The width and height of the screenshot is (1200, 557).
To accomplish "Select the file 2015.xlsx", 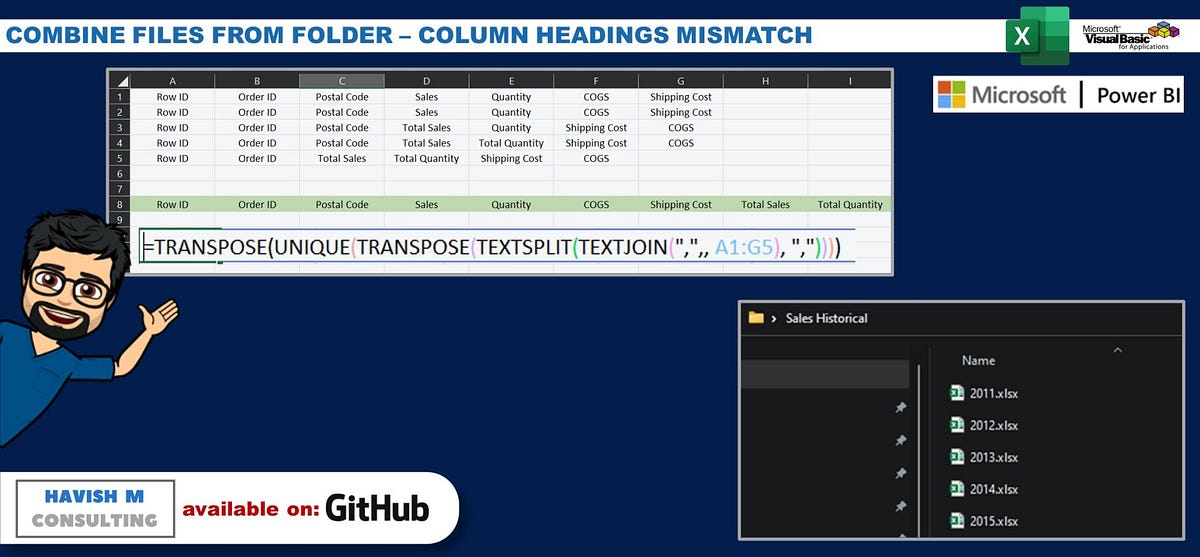I will coord(994,521).
